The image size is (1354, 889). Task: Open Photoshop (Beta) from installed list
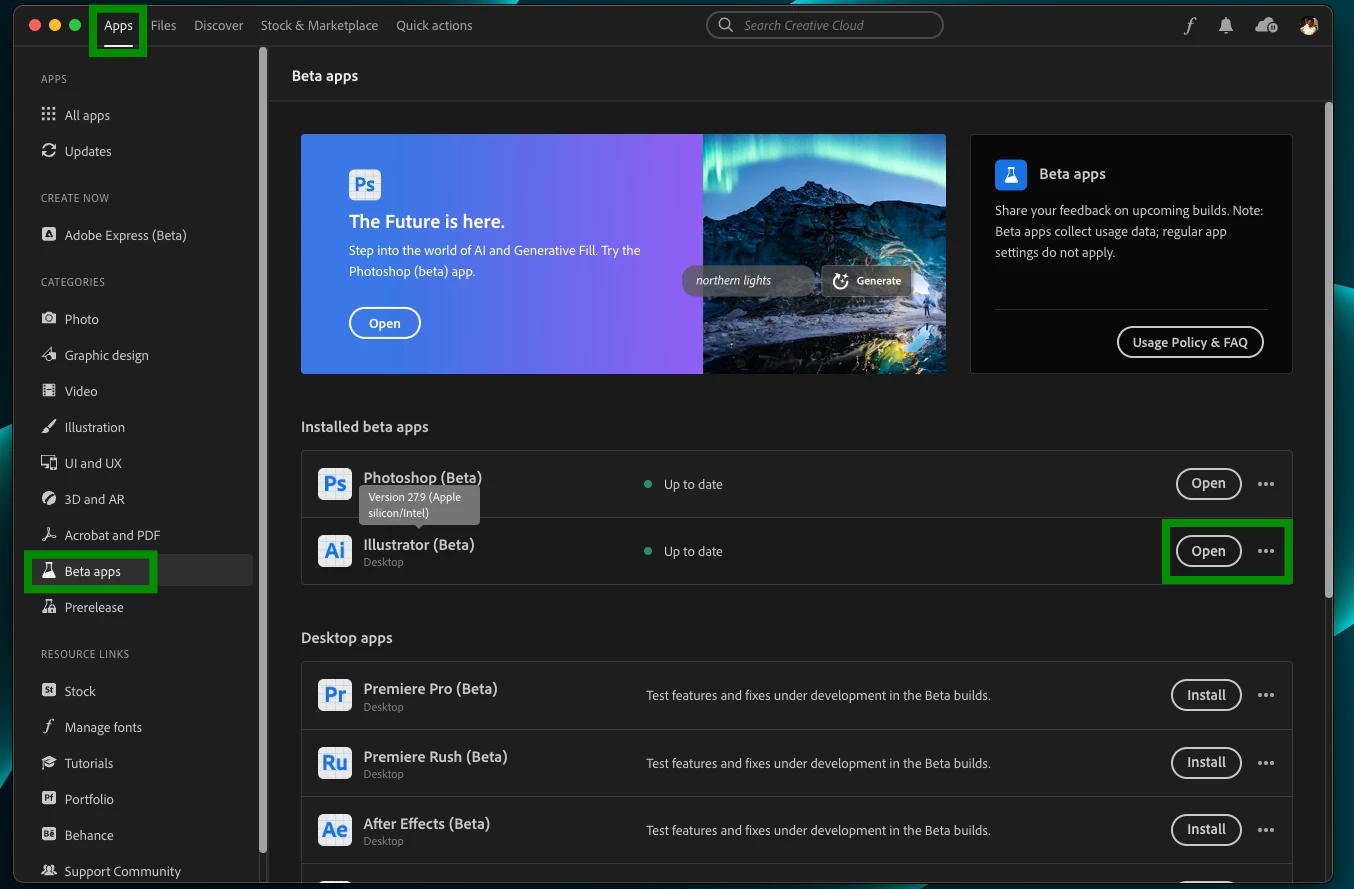[1208, 484]
